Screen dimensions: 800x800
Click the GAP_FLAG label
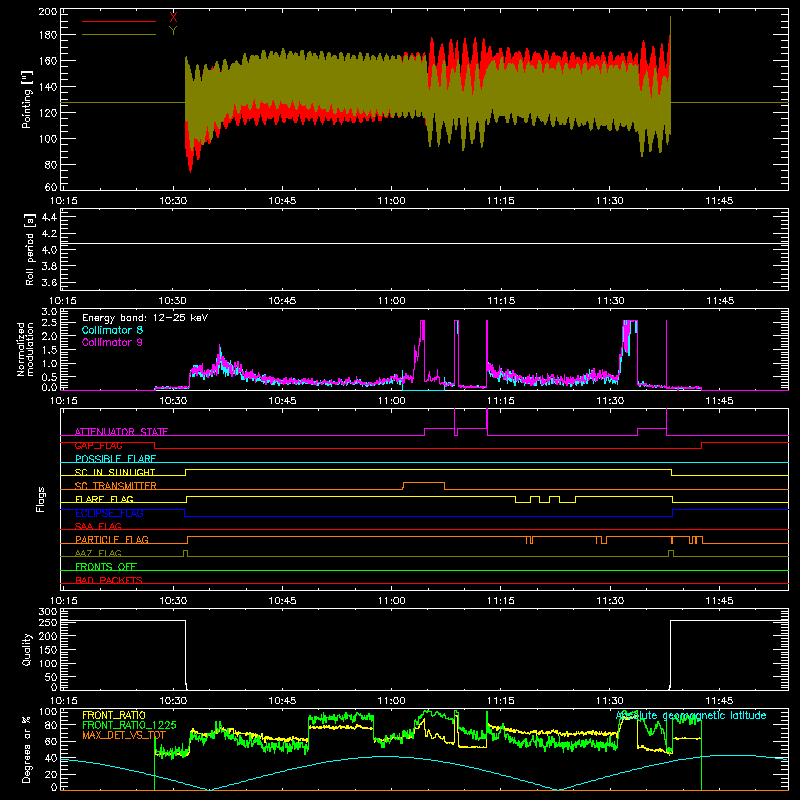(x=98, y=445)
